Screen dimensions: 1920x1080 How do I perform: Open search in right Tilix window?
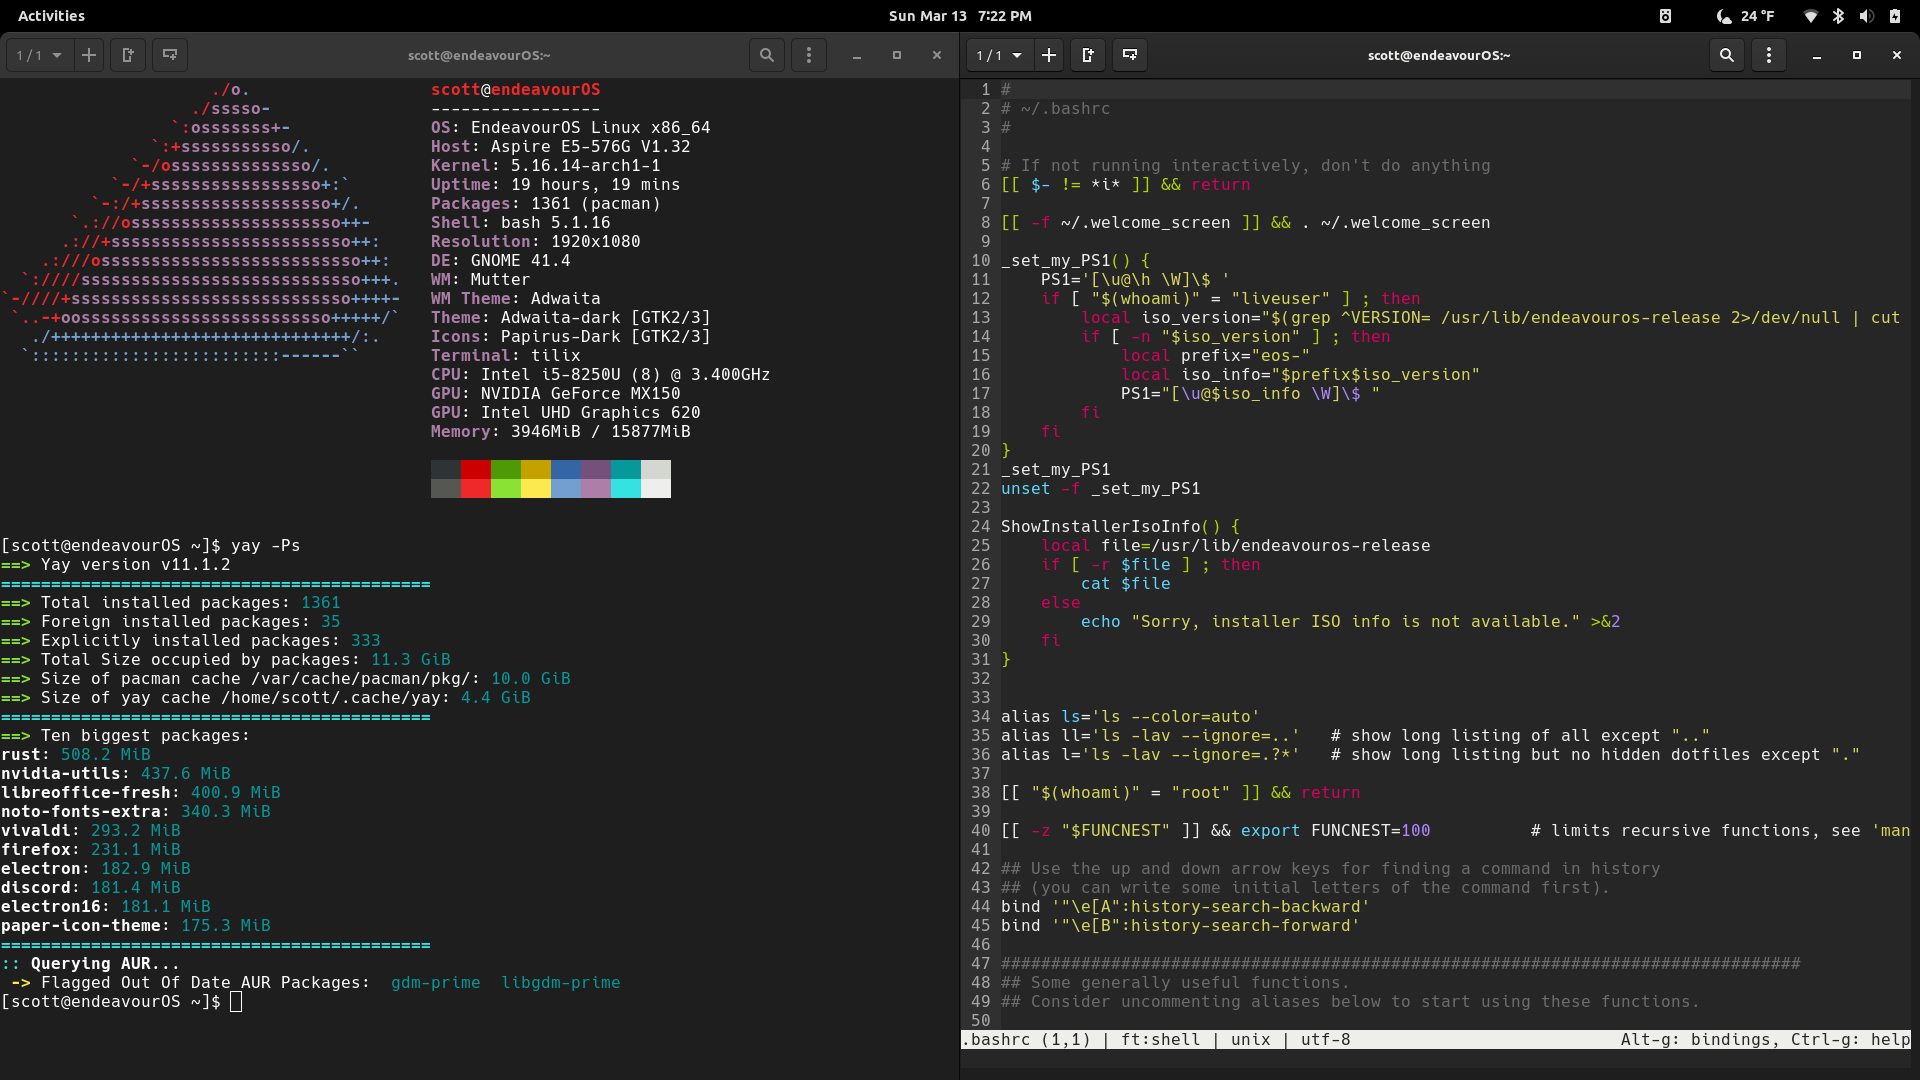click(x=1727, y=55)
